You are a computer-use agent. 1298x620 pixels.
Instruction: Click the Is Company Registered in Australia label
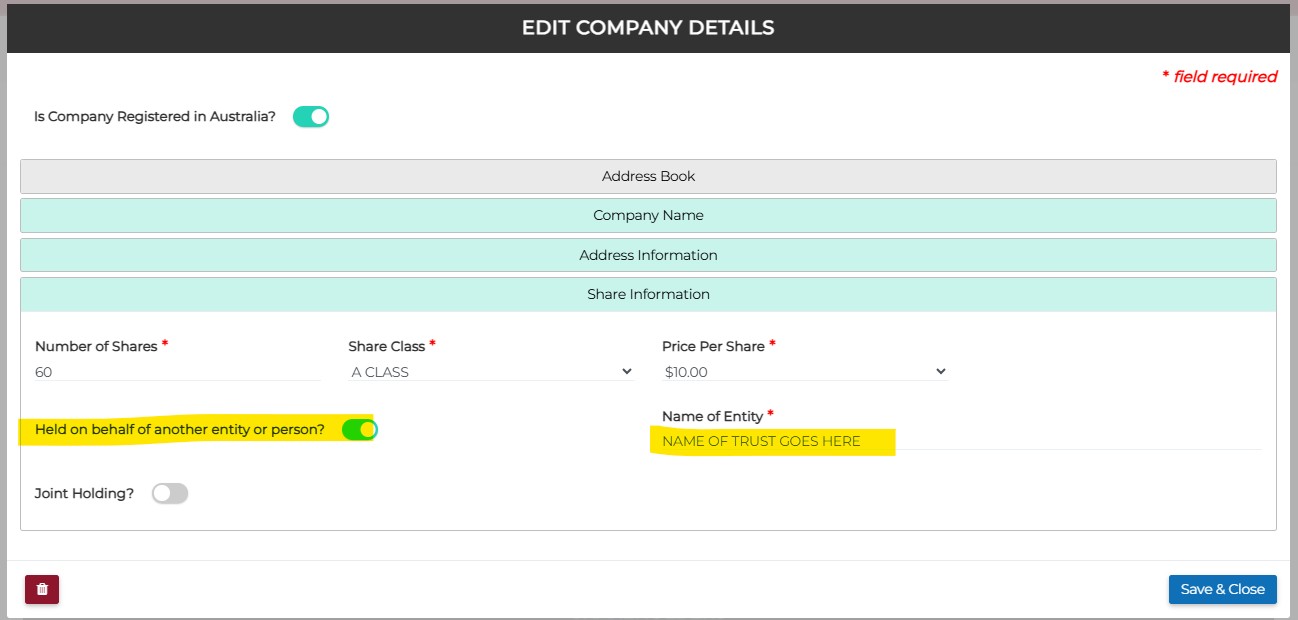click(155, 117)
